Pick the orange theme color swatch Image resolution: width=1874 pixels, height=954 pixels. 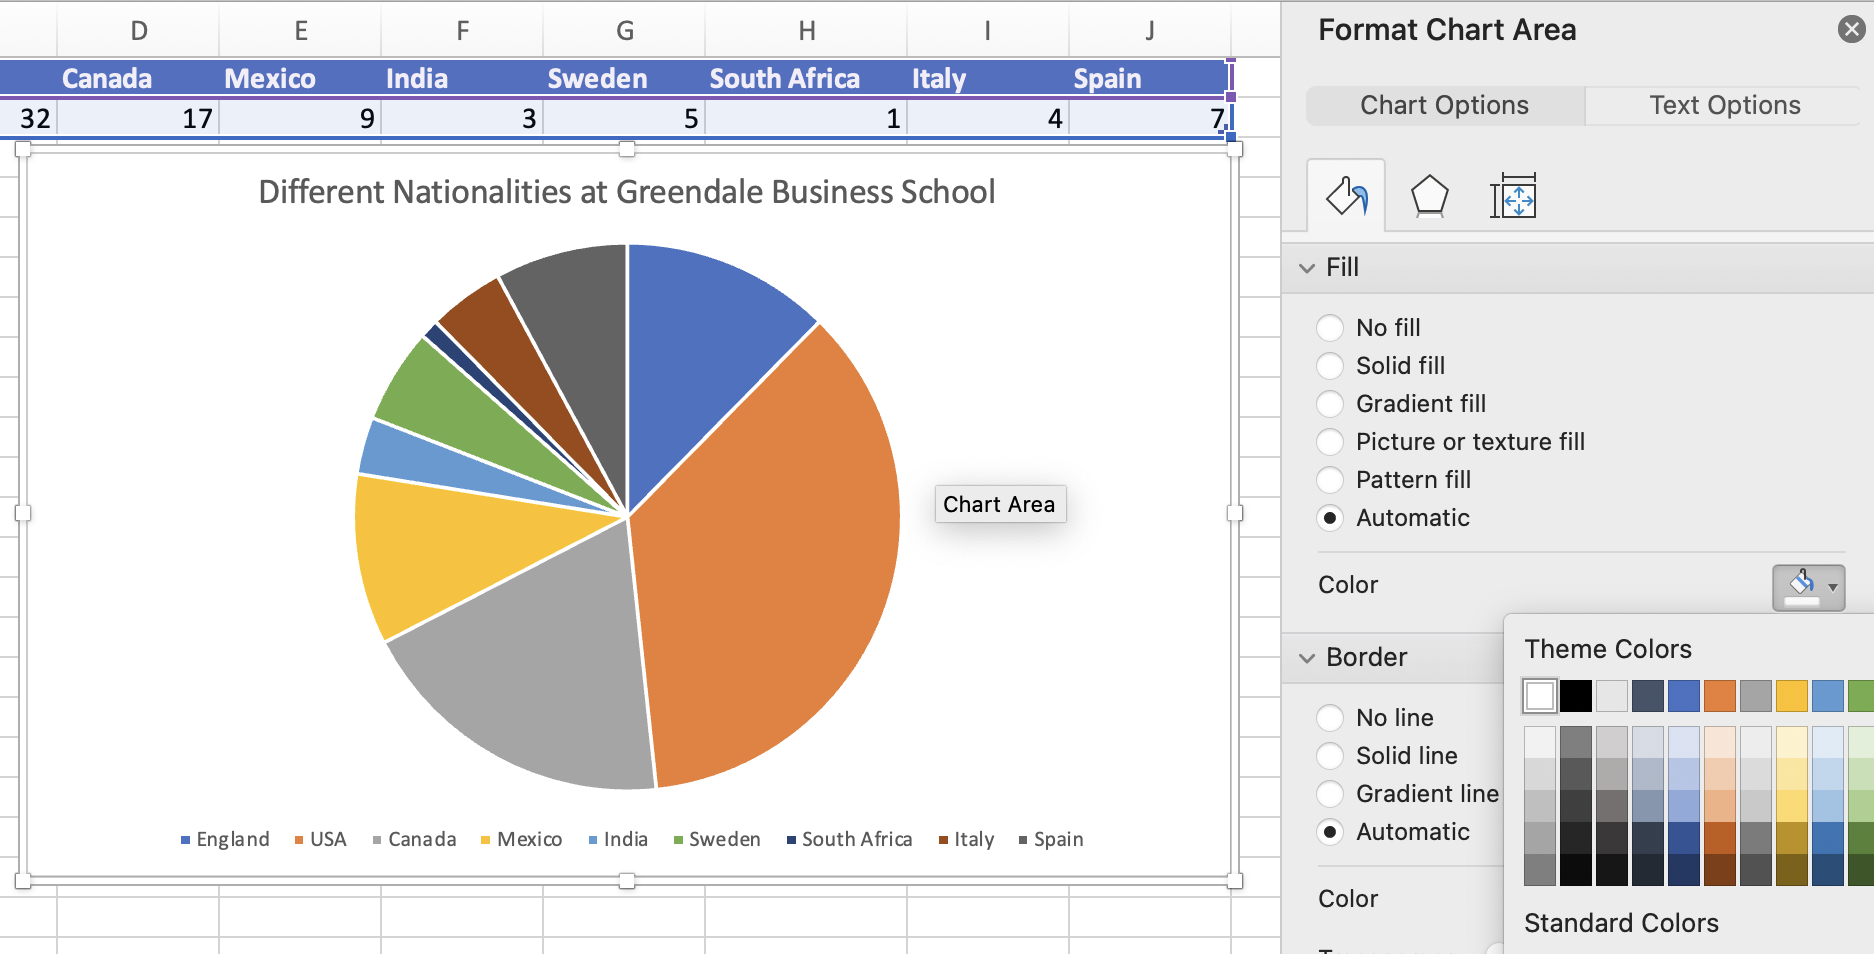[1719, 695]
